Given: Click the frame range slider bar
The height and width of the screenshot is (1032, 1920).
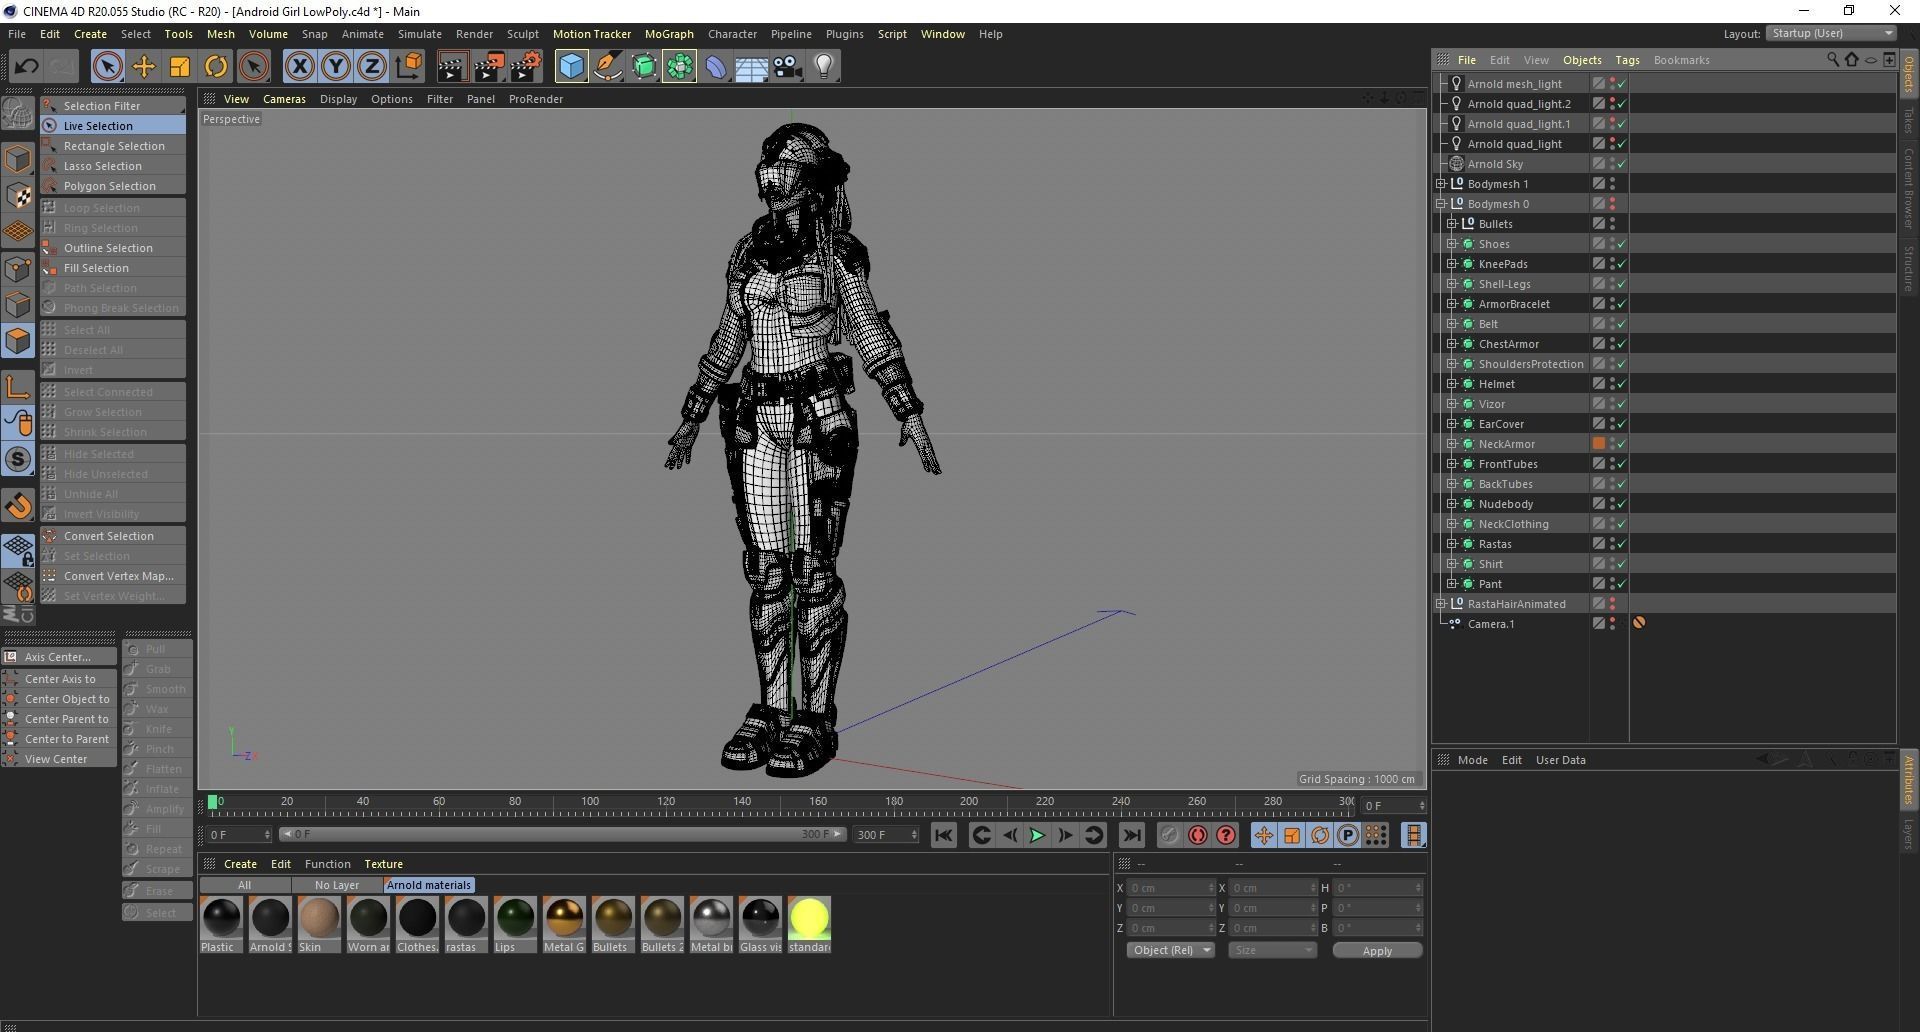Looking at the screenshot, I should (x=563, y=834).
